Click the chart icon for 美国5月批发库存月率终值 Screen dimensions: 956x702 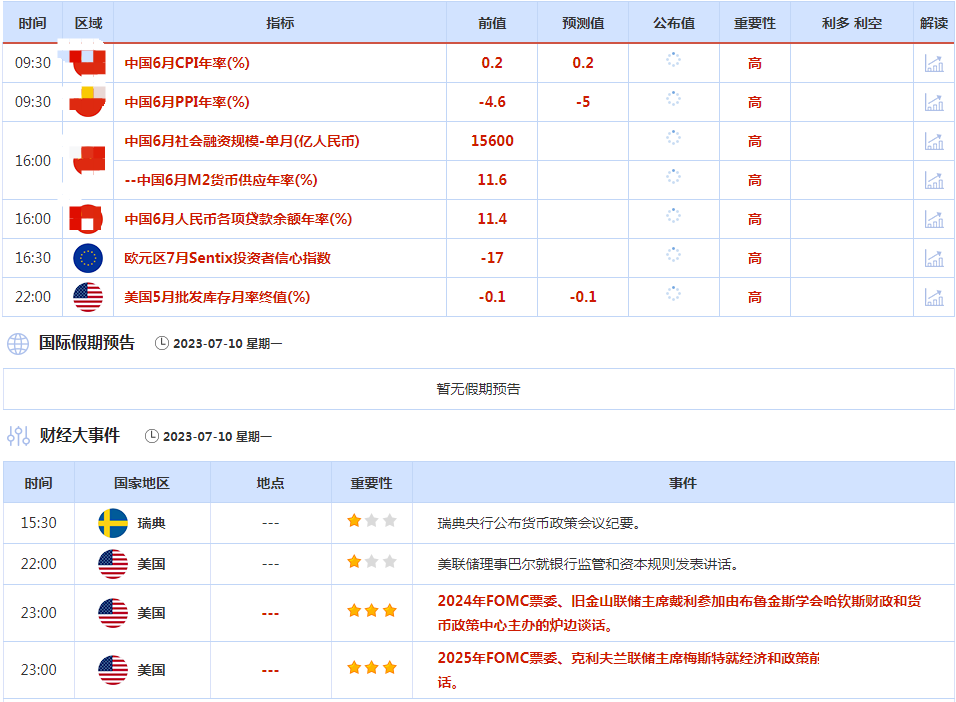pyautogui.click(x=934, y=297)
